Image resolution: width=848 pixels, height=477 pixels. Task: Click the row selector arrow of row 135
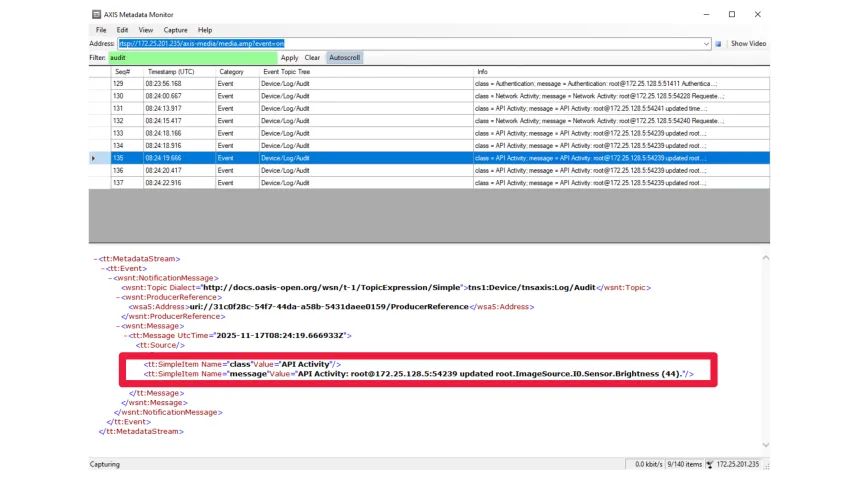tap(94, 158)
